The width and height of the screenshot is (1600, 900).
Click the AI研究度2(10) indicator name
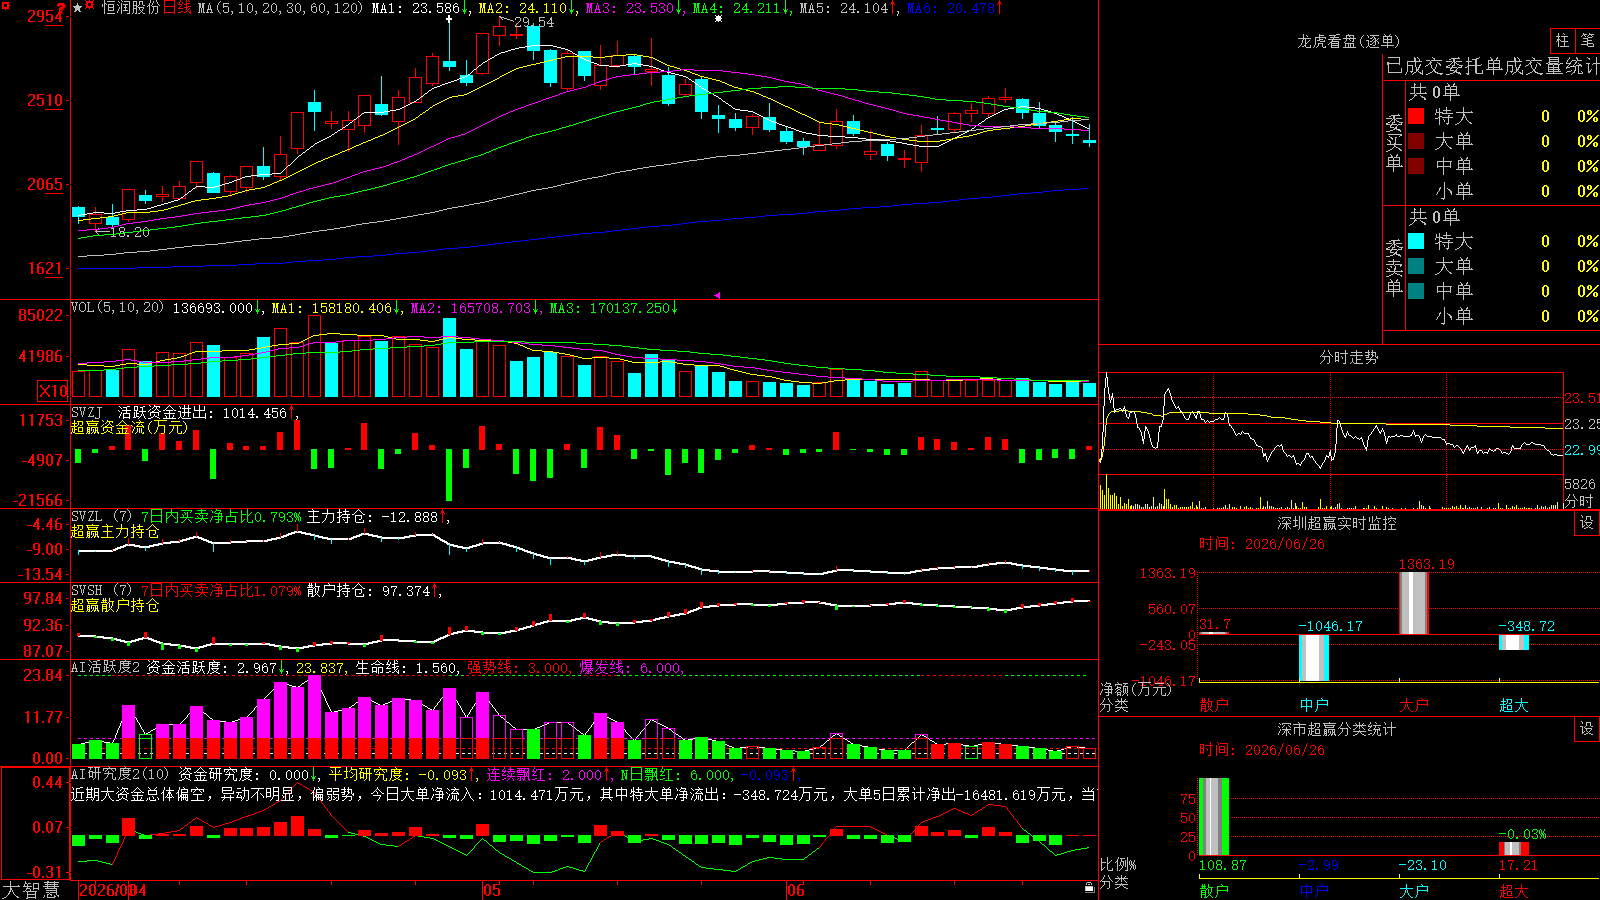120,774
